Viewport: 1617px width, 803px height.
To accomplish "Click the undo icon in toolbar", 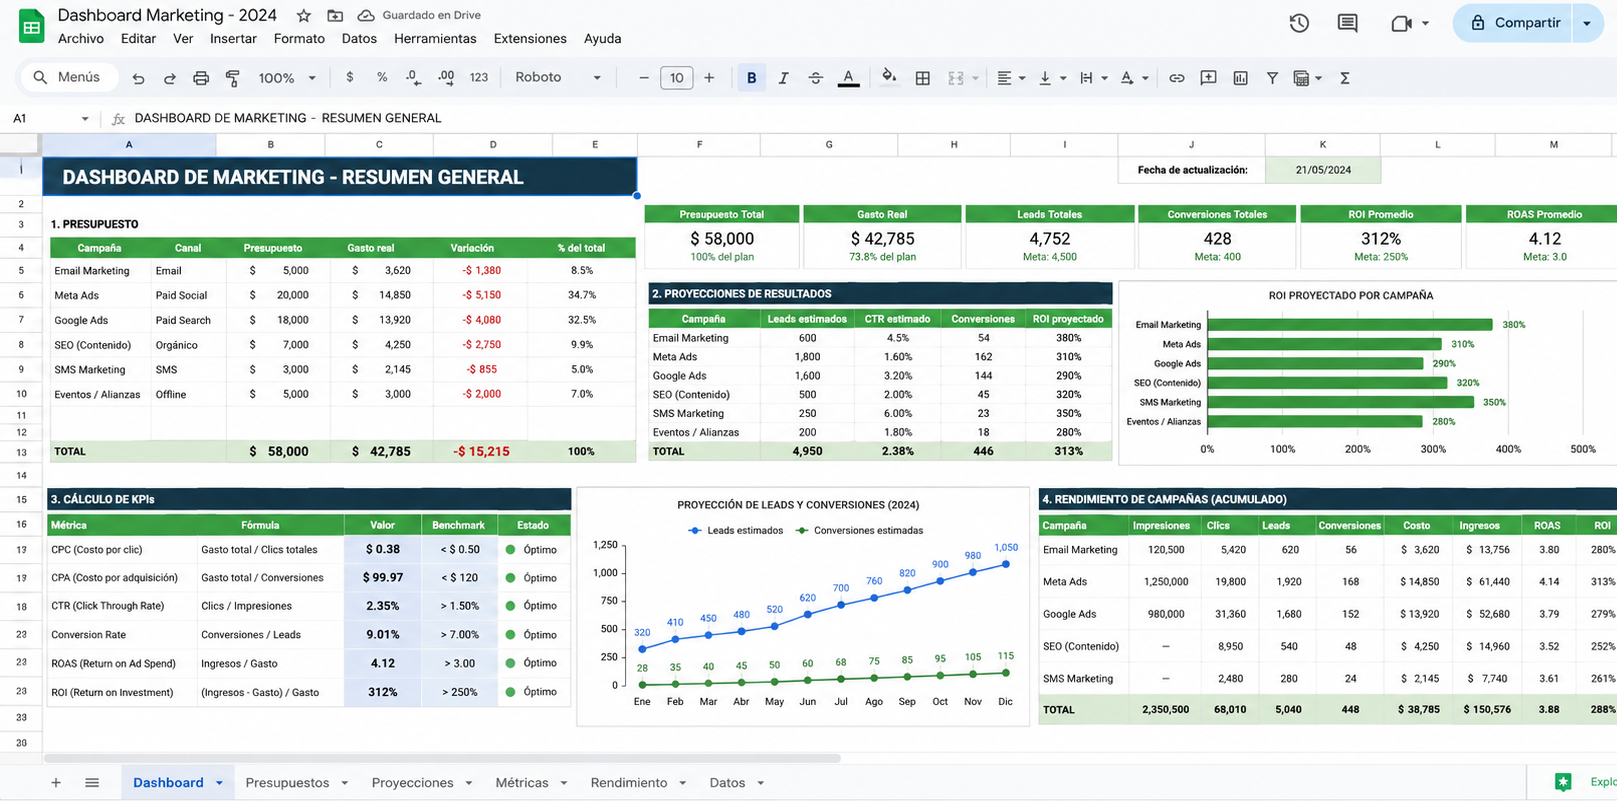I will coord(138,78).
